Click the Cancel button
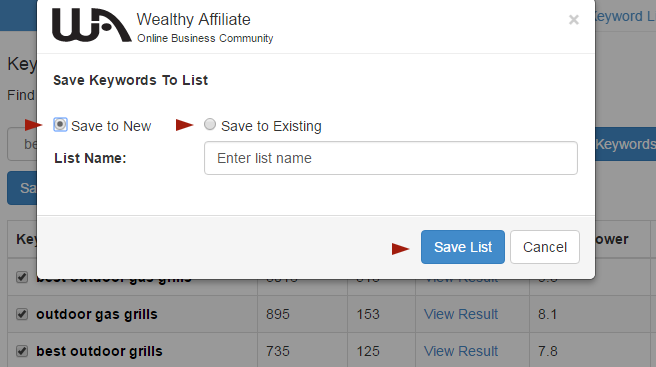 (545, 247)
